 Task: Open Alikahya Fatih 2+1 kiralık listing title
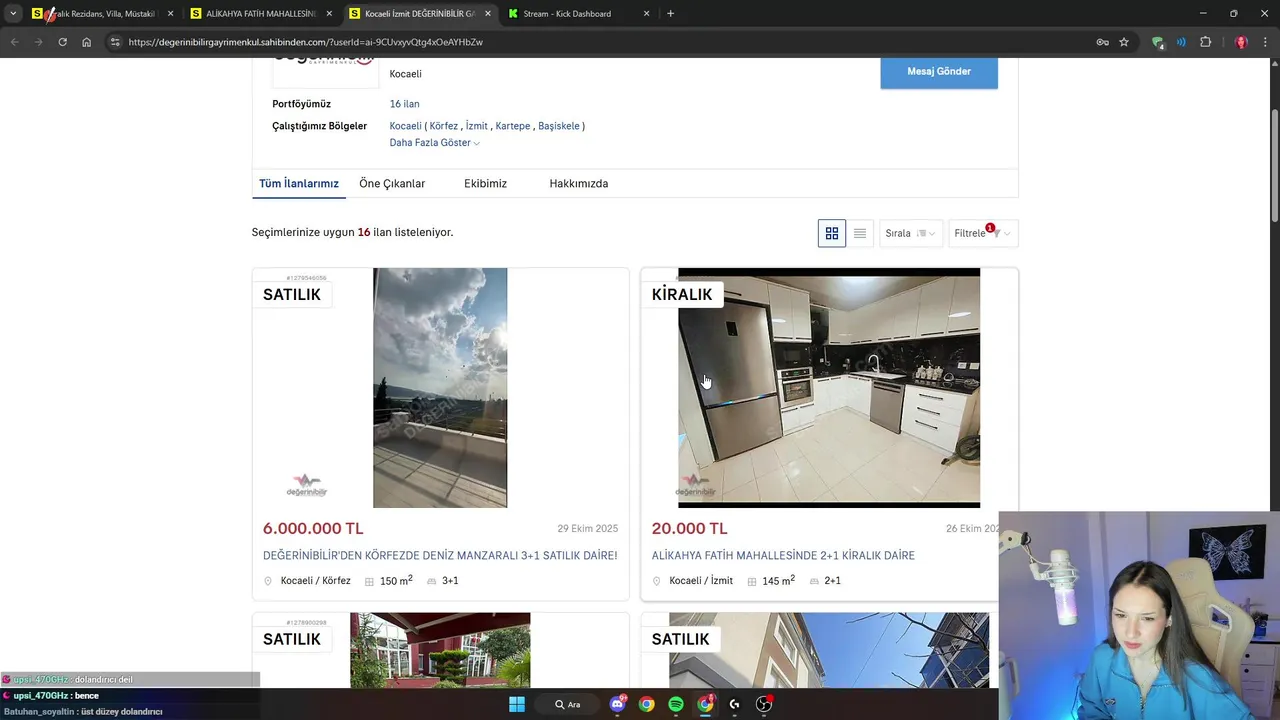click(783, 556)
